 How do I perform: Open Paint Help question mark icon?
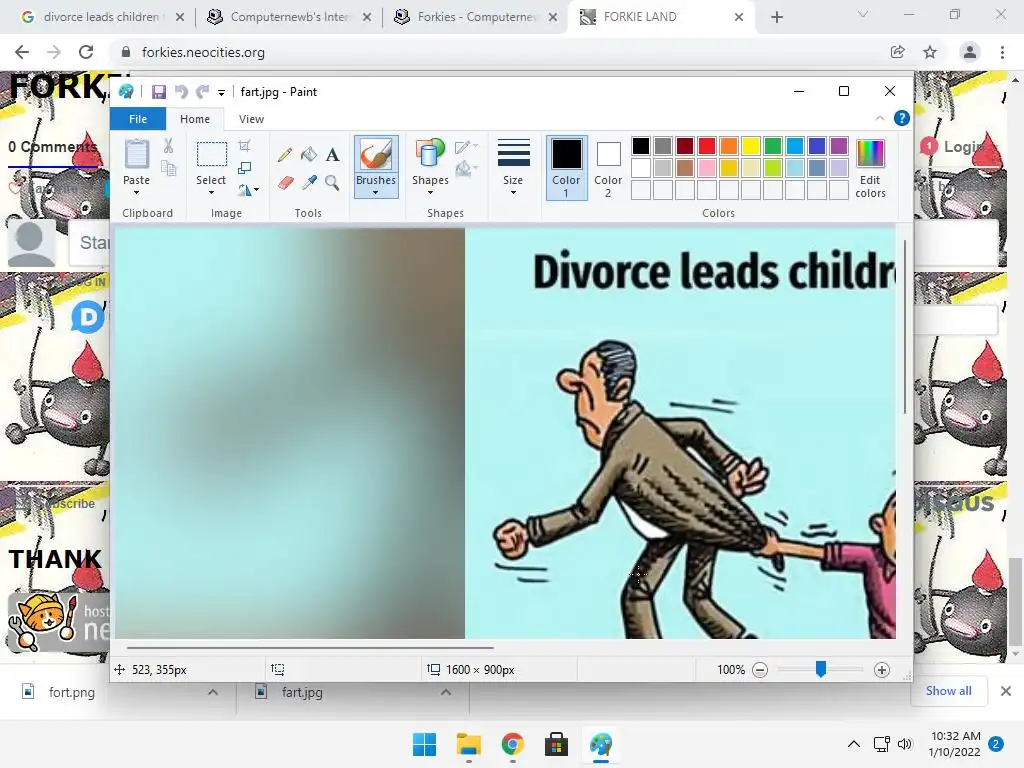tap(901, 118)
